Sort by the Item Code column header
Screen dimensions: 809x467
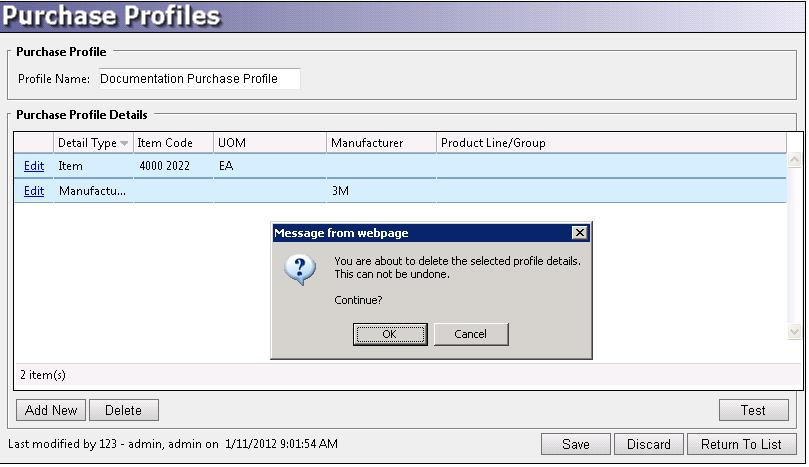coord(172,143)
